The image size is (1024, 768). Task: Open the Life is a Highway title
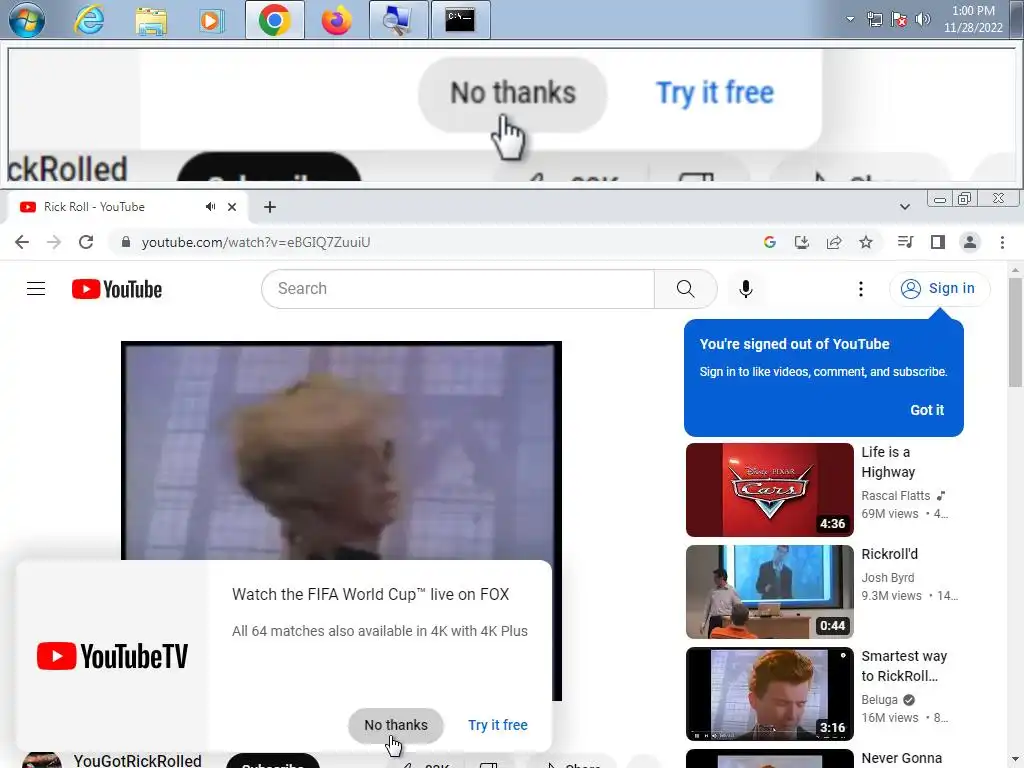(x=888, y=462)
